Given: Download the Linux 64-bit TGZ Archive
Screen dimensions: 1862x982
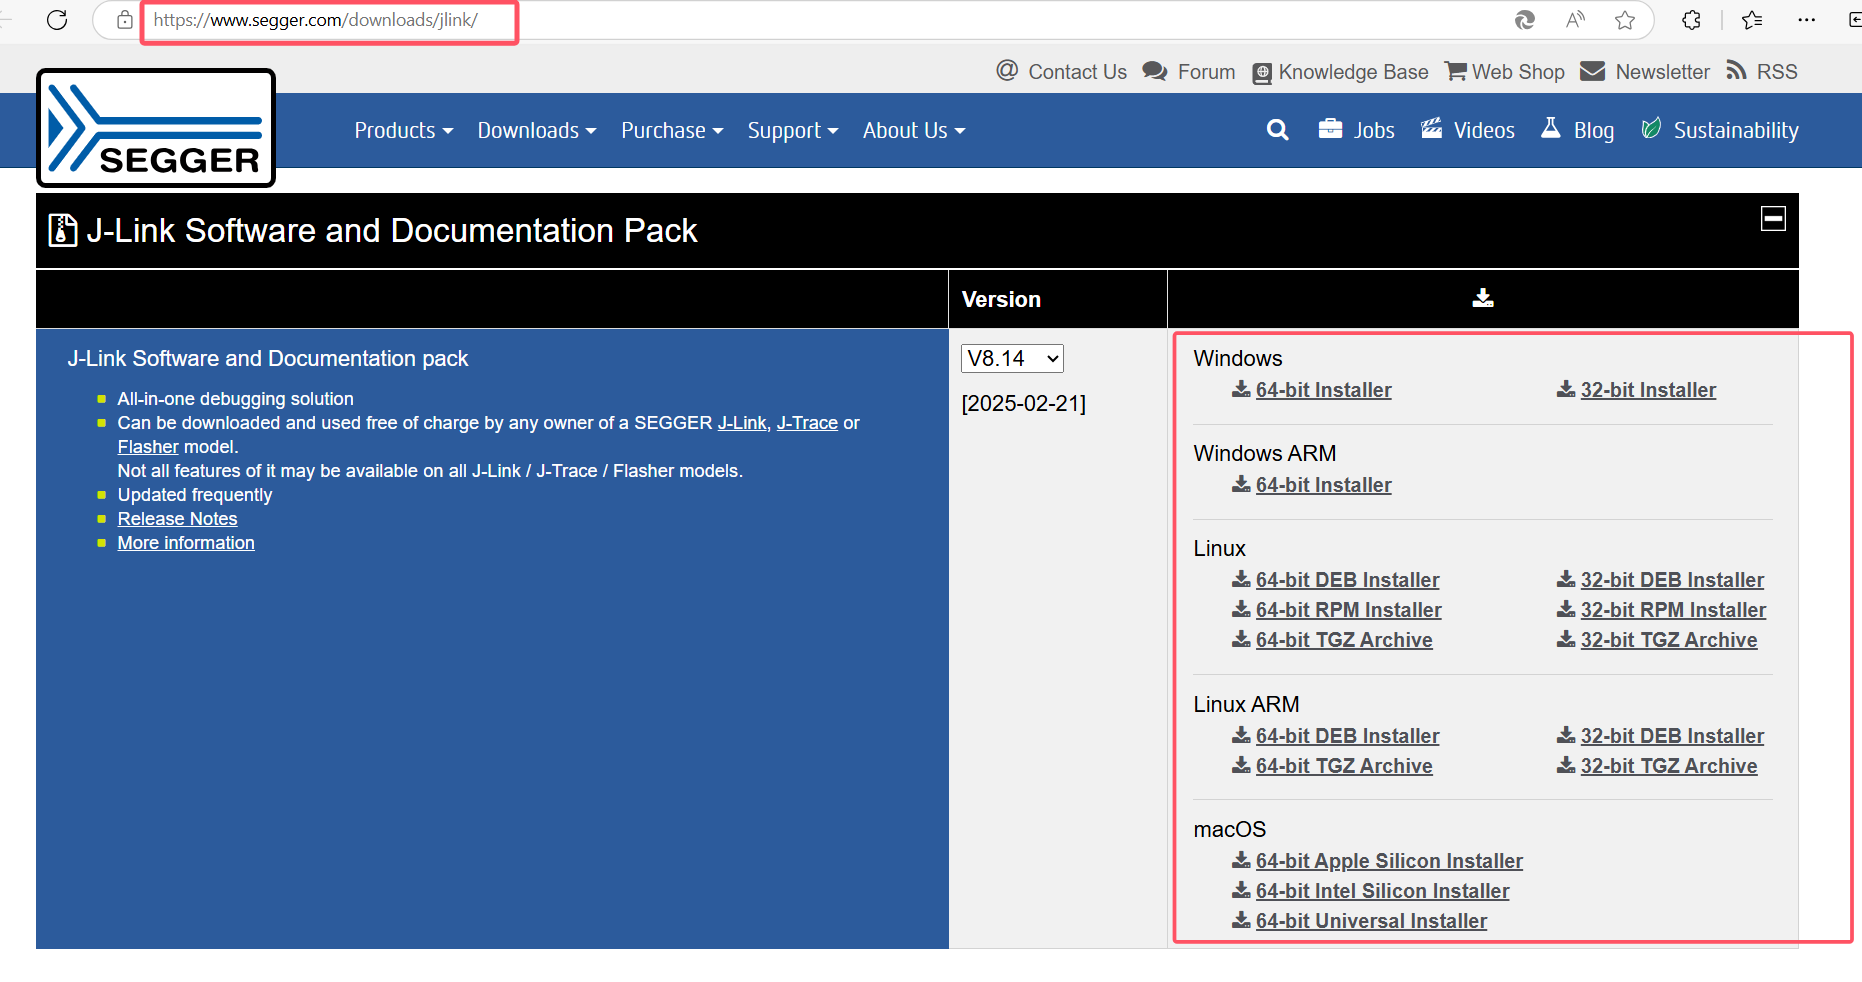Looking at the screenshot, I should coord(1344,640).
